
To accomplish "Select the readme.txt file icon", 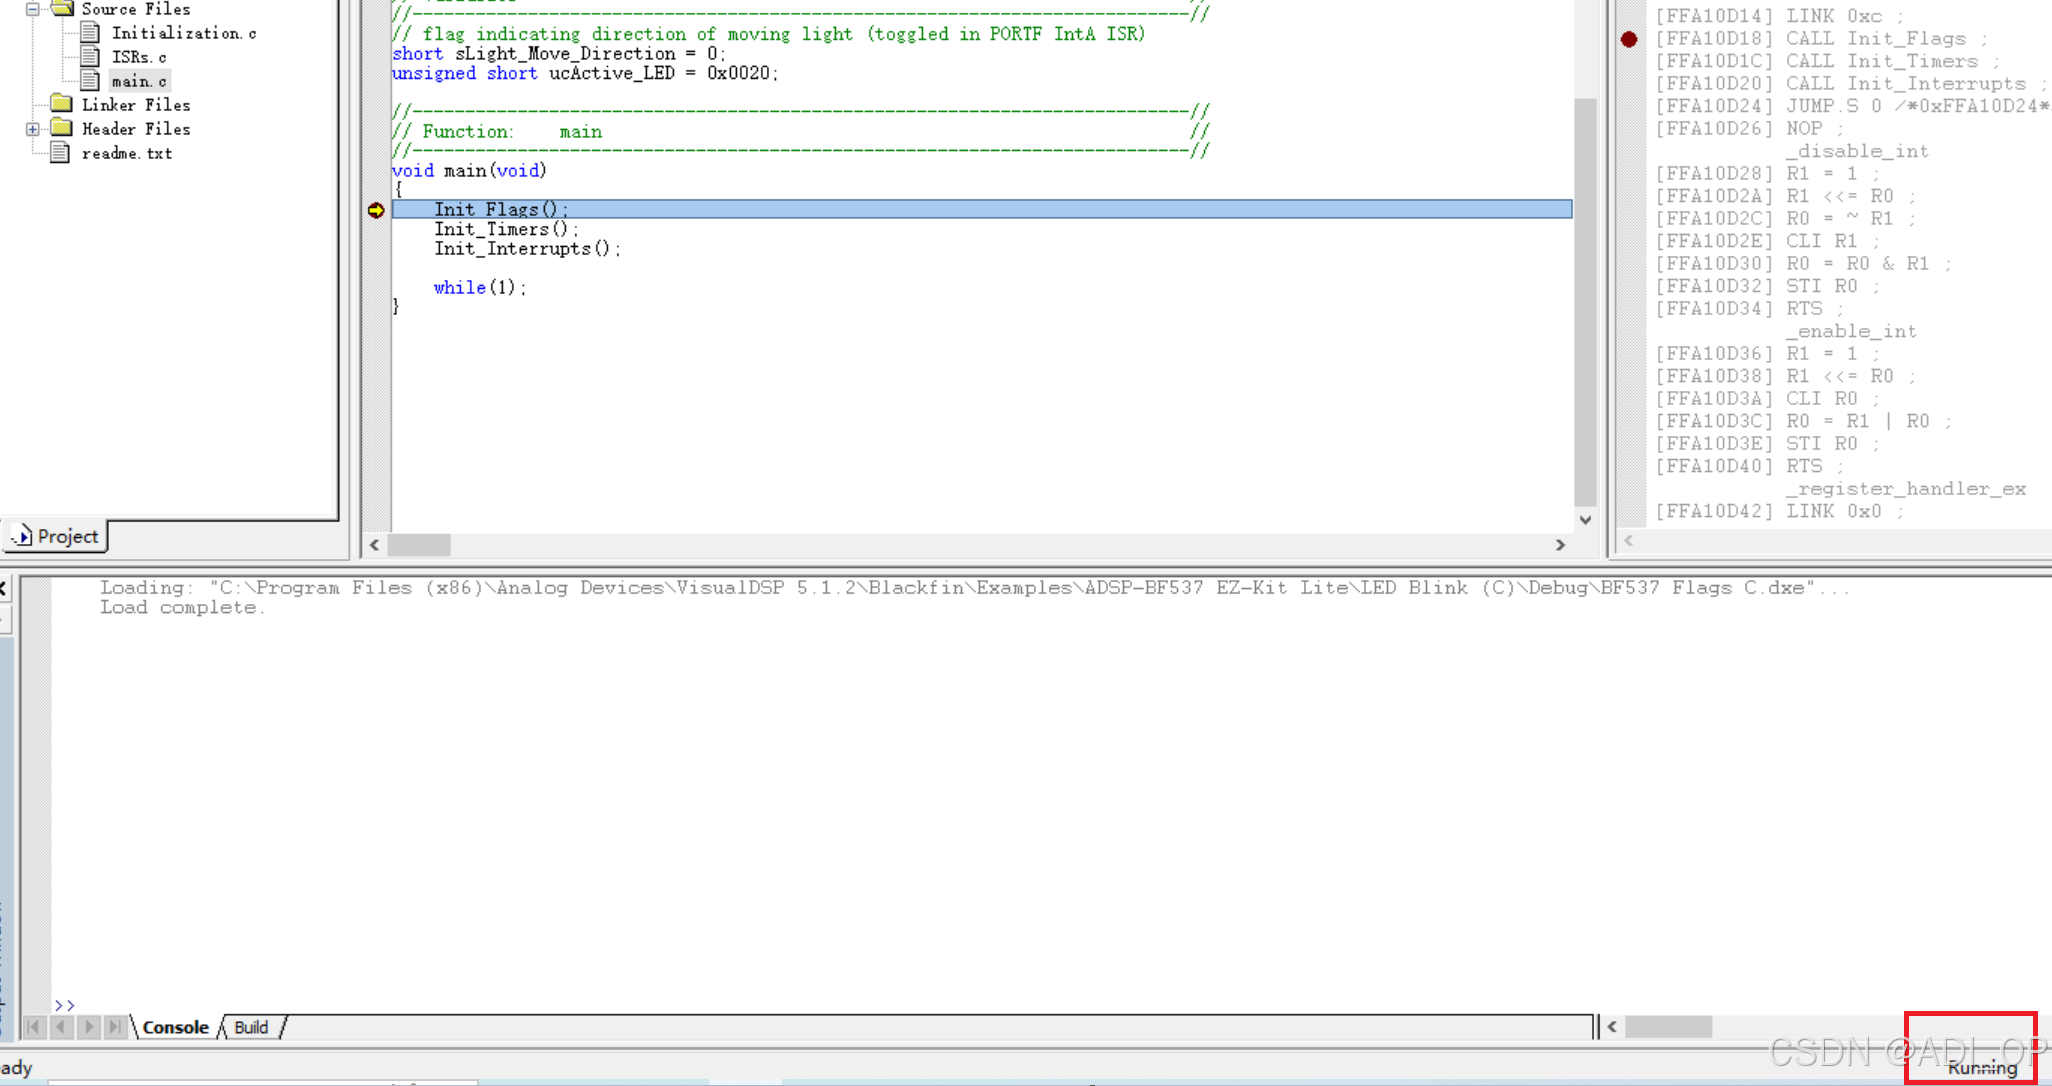I will click(x=60, y=153).
